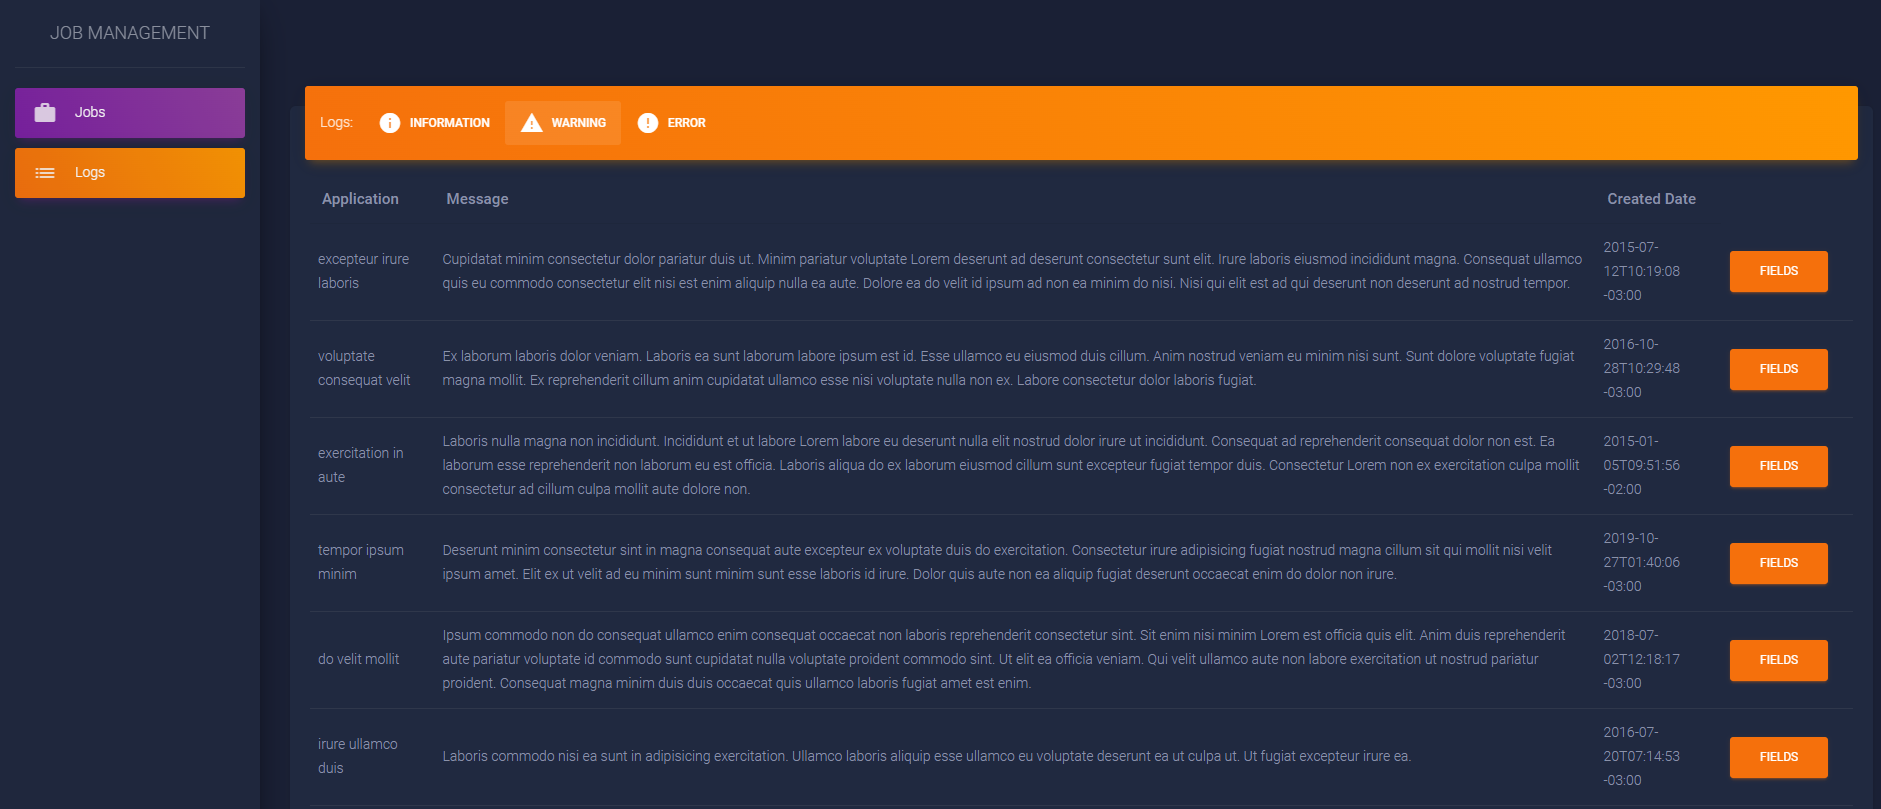1881x809 pixels.
Task: Click message starting 'Ipsum commodo non do'
Action: 1004,659
